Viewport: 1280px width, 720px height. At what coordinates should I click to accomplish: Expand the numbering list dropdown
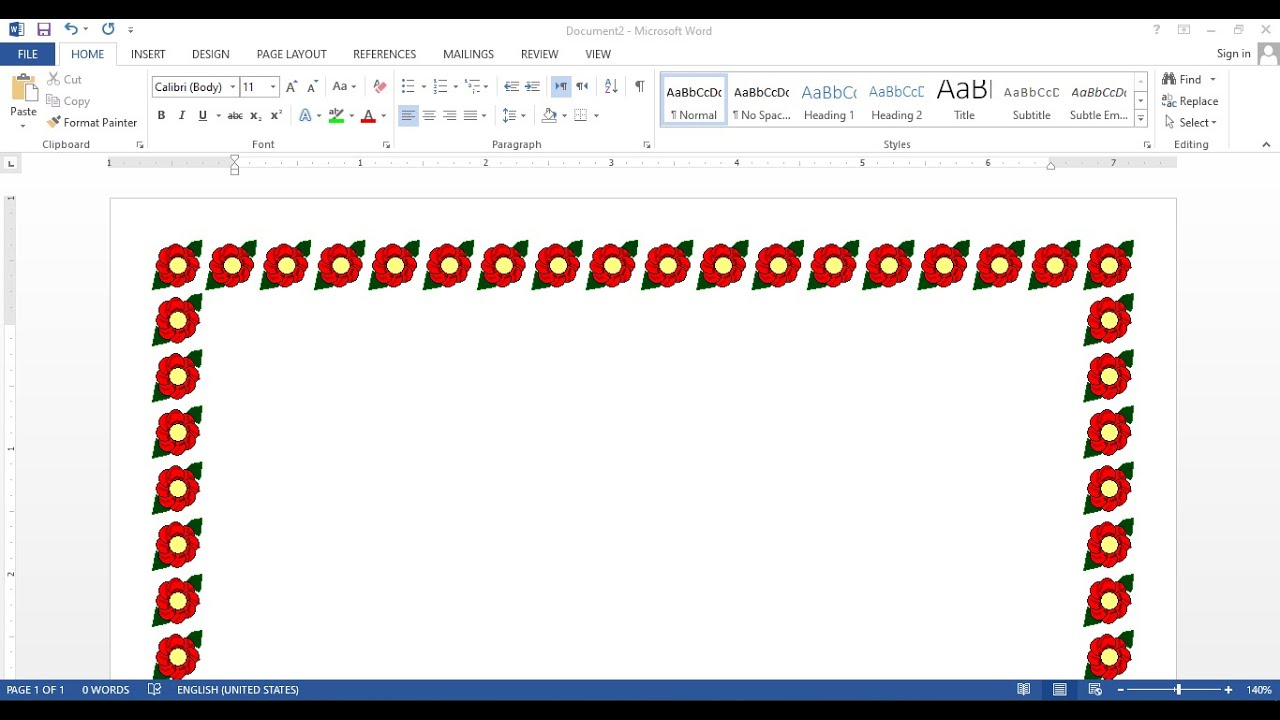tap(456, 87)
